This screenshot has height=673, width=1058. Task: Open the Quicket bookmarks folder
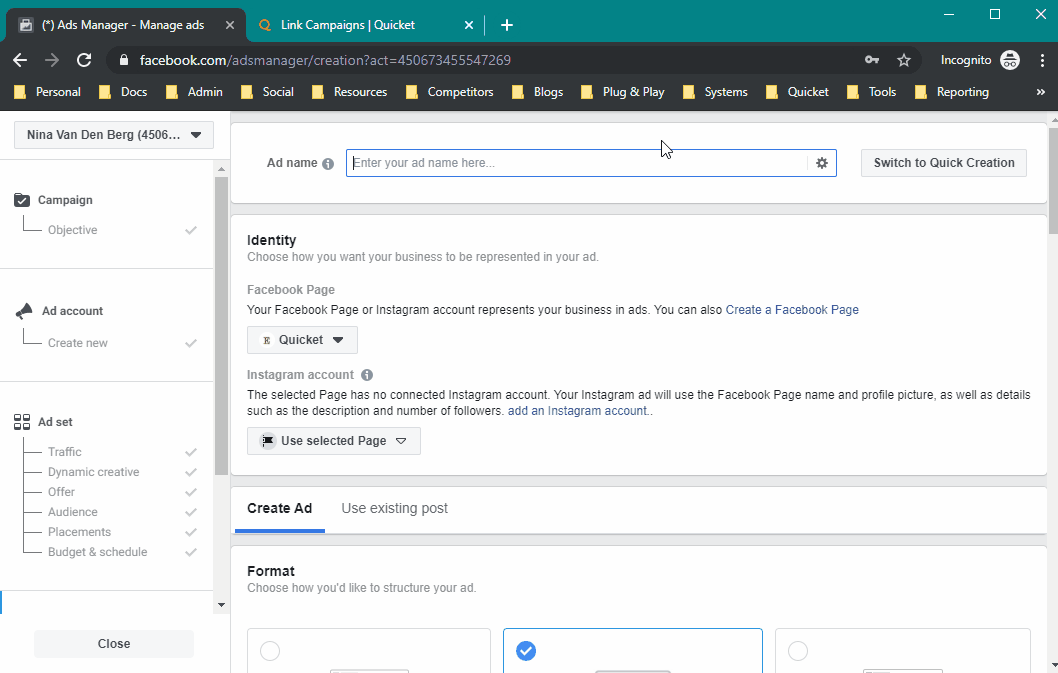798,92
